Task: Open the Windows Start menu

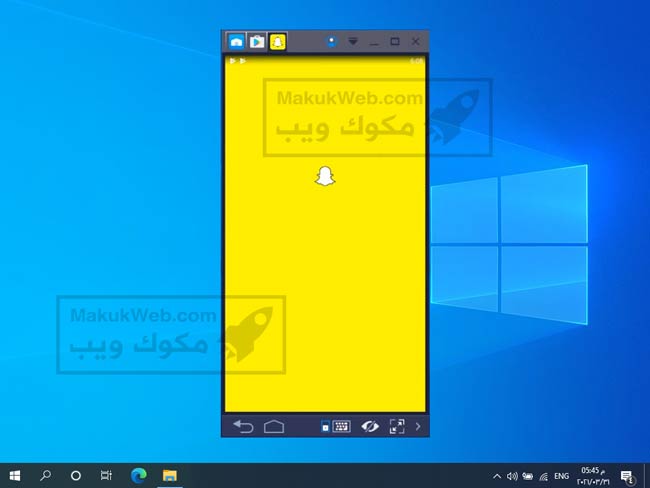Action: tap(15, 476)
